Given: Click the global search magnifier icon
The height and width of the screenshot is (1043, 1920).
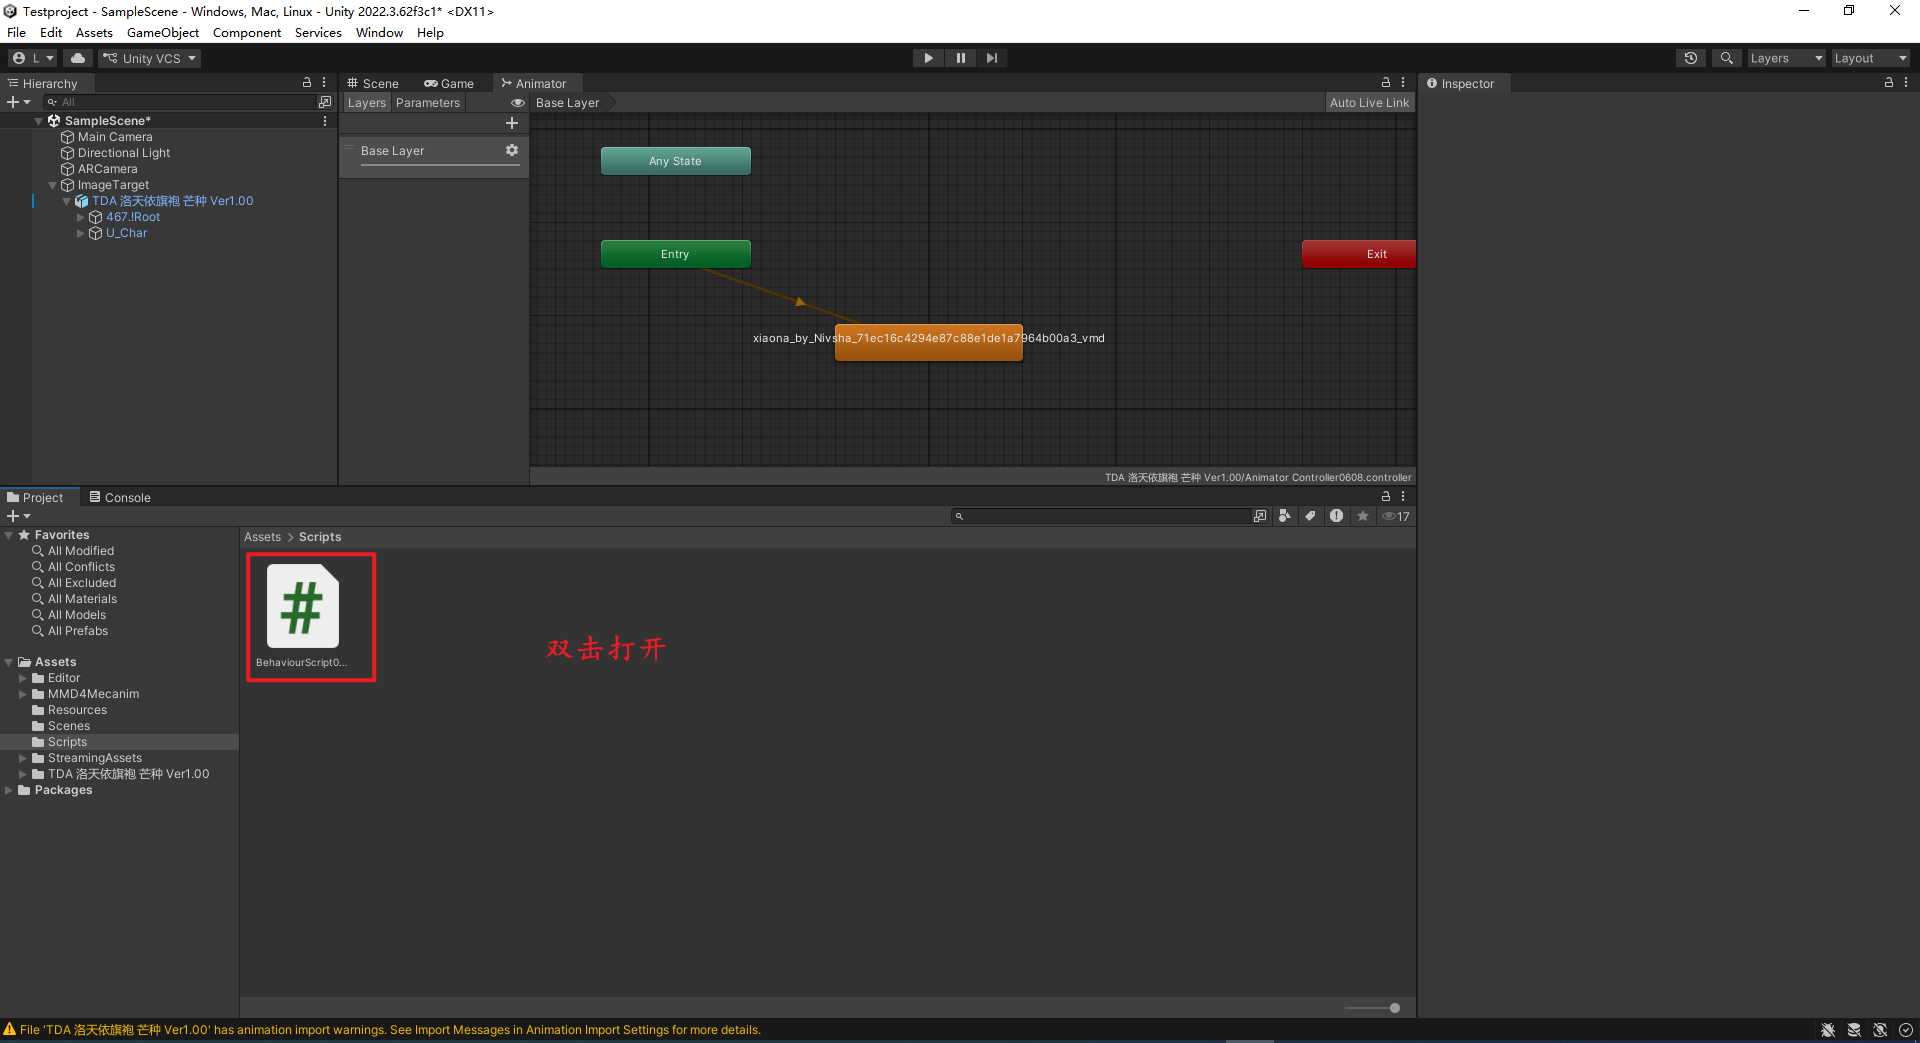Looking at the screenshot, I should 1726,58.
